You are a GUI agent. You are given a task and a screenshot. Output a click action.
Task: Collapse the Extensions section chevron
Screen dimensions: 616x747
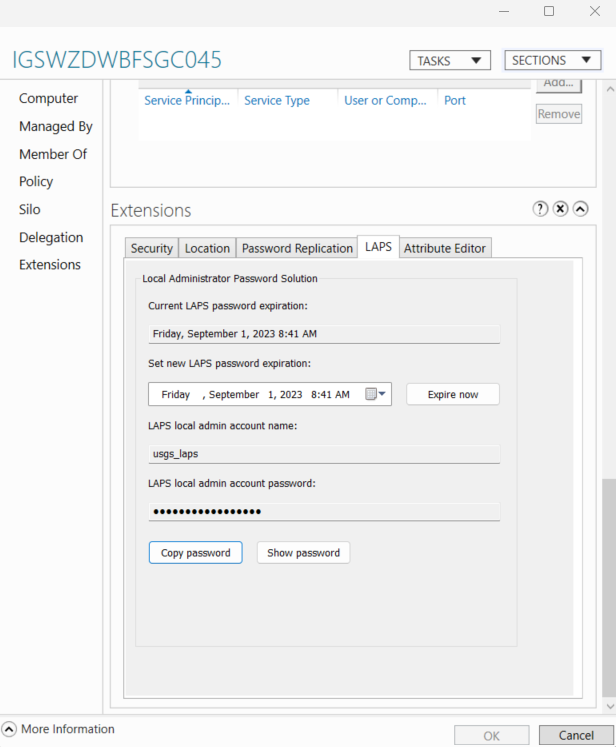click(580, 209)
